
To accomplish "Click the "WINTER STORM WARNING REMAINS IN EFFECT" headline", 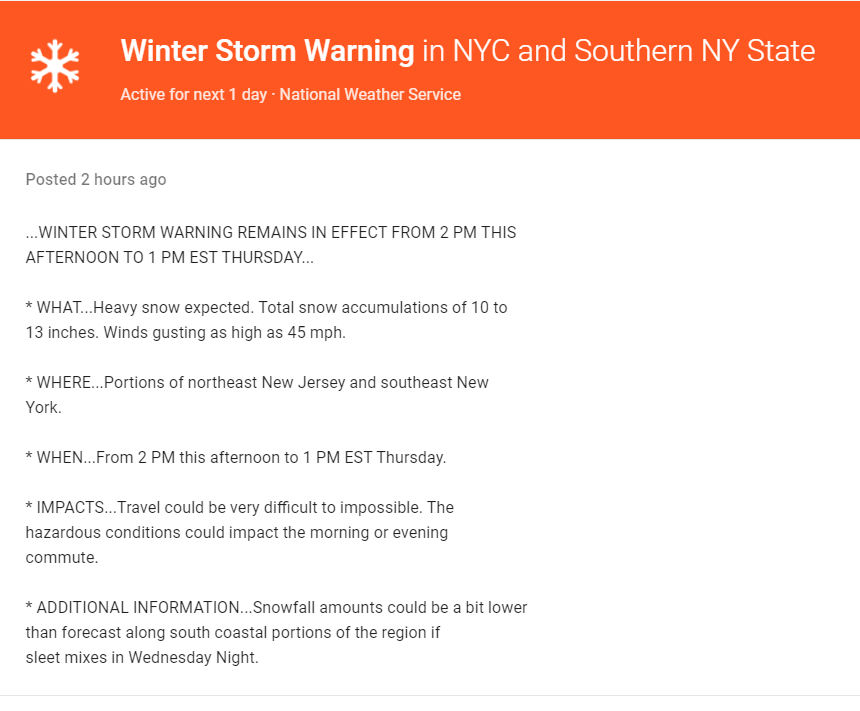I will (x=200, y=232).
